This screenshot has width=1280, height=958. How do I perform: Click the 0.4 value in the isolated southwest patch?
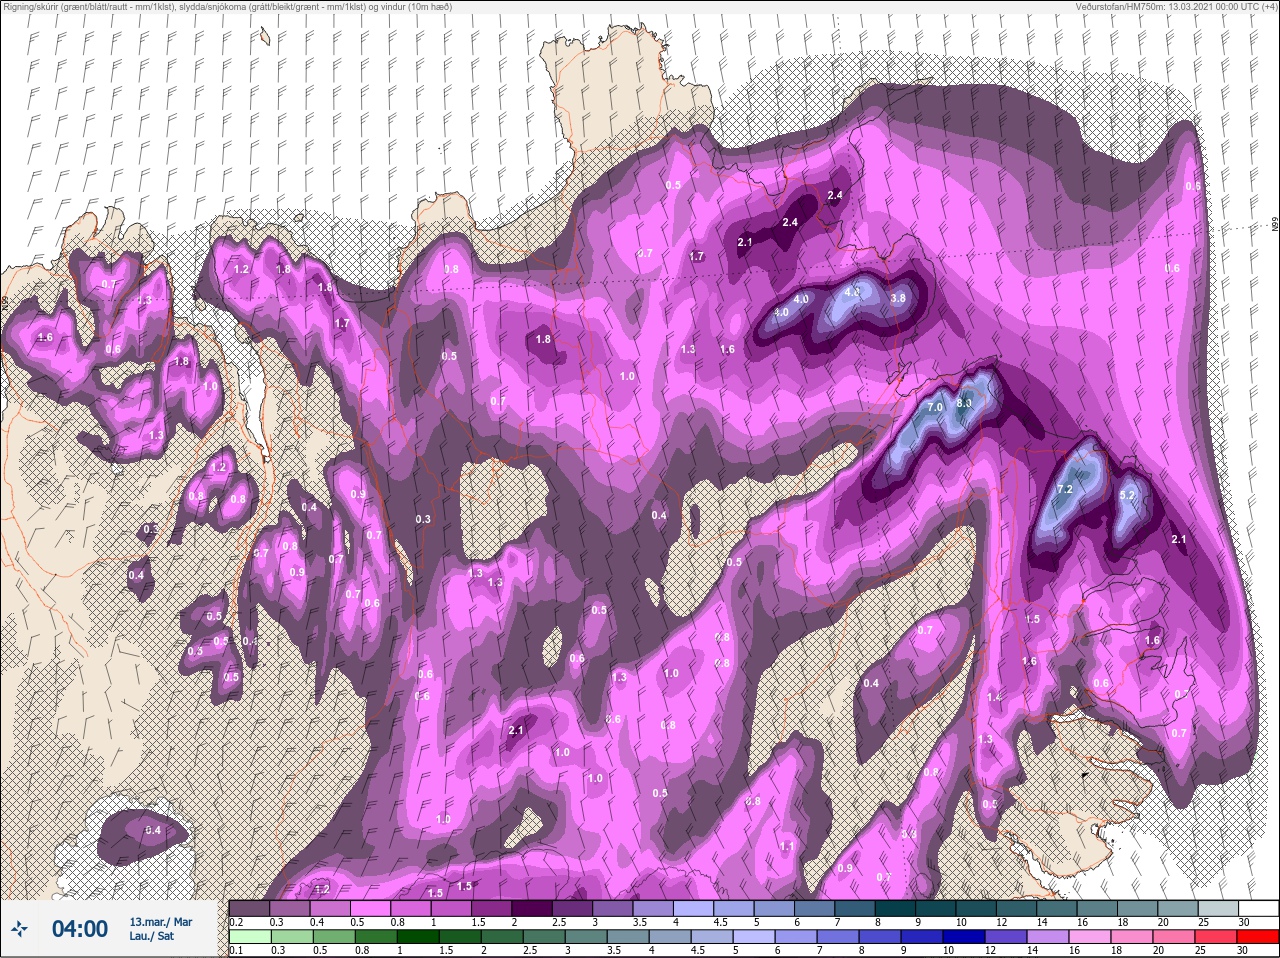[x=153, y=830]
